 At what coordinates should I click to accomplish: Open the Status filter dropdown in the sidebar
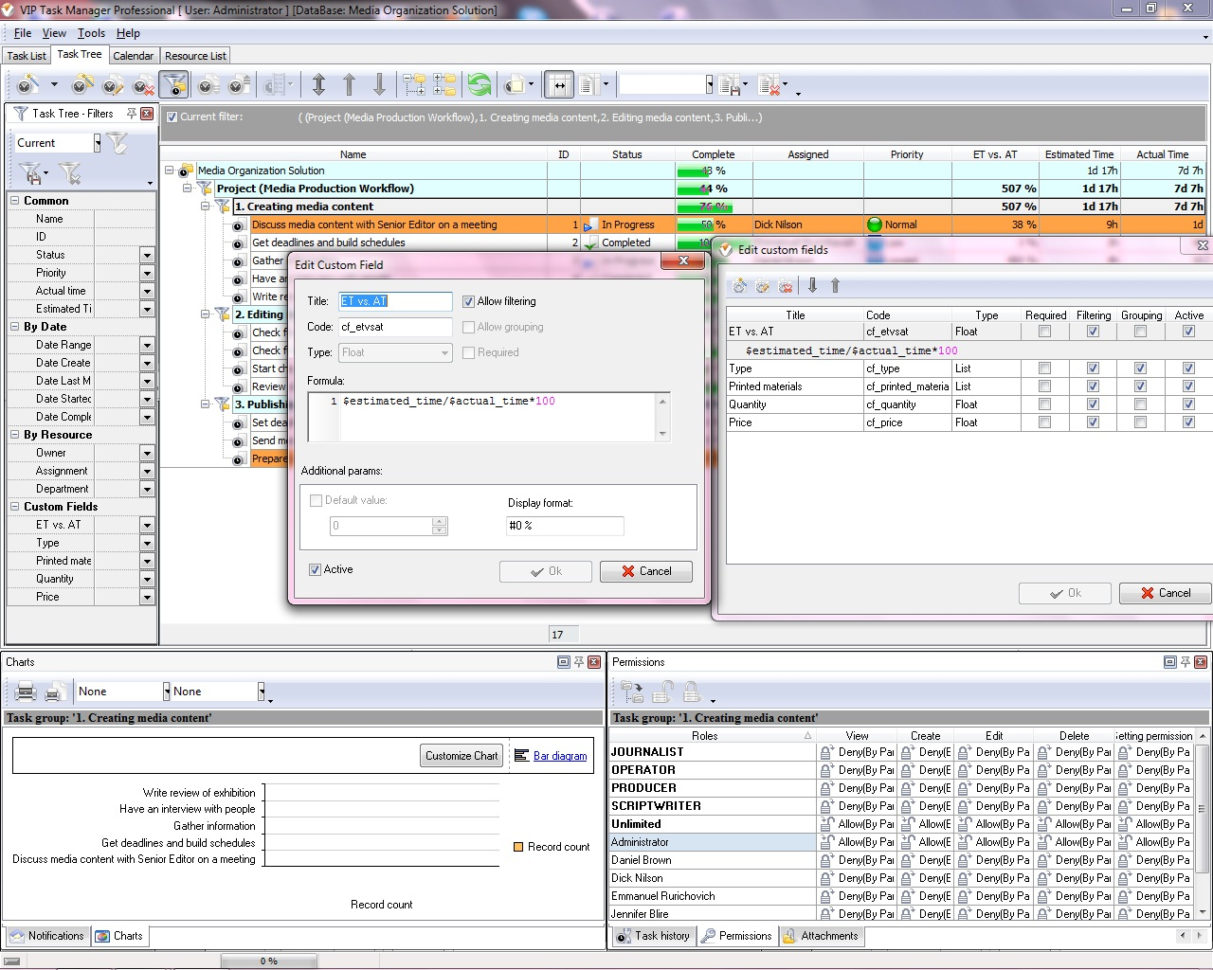[146, 254]
